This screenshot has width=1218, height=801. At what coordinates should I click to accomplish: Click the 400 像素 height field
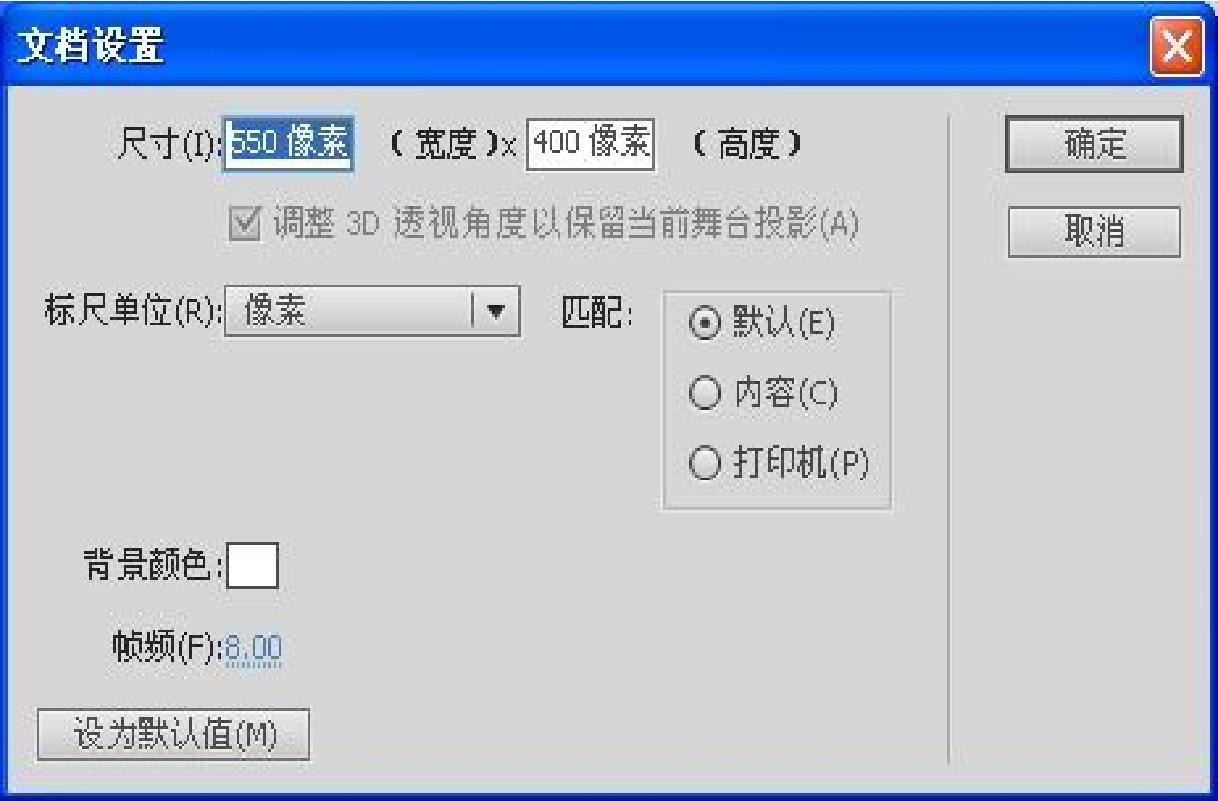(591, 146)
